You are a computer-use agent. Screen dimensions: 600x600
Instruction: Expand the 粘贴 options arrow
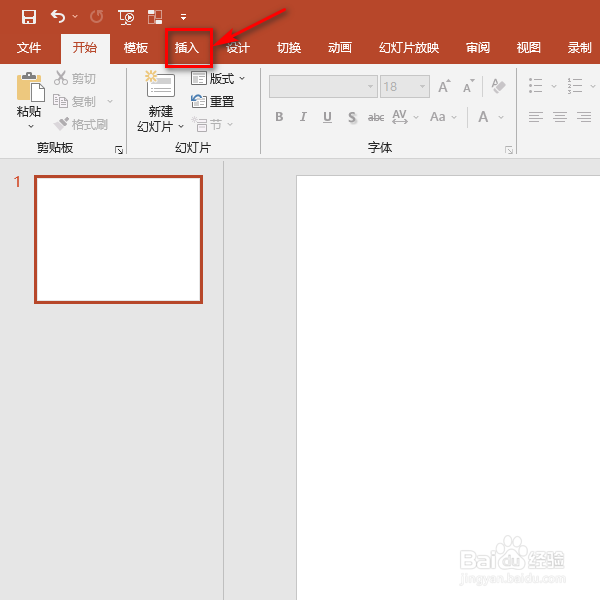(x=31, y=126)
